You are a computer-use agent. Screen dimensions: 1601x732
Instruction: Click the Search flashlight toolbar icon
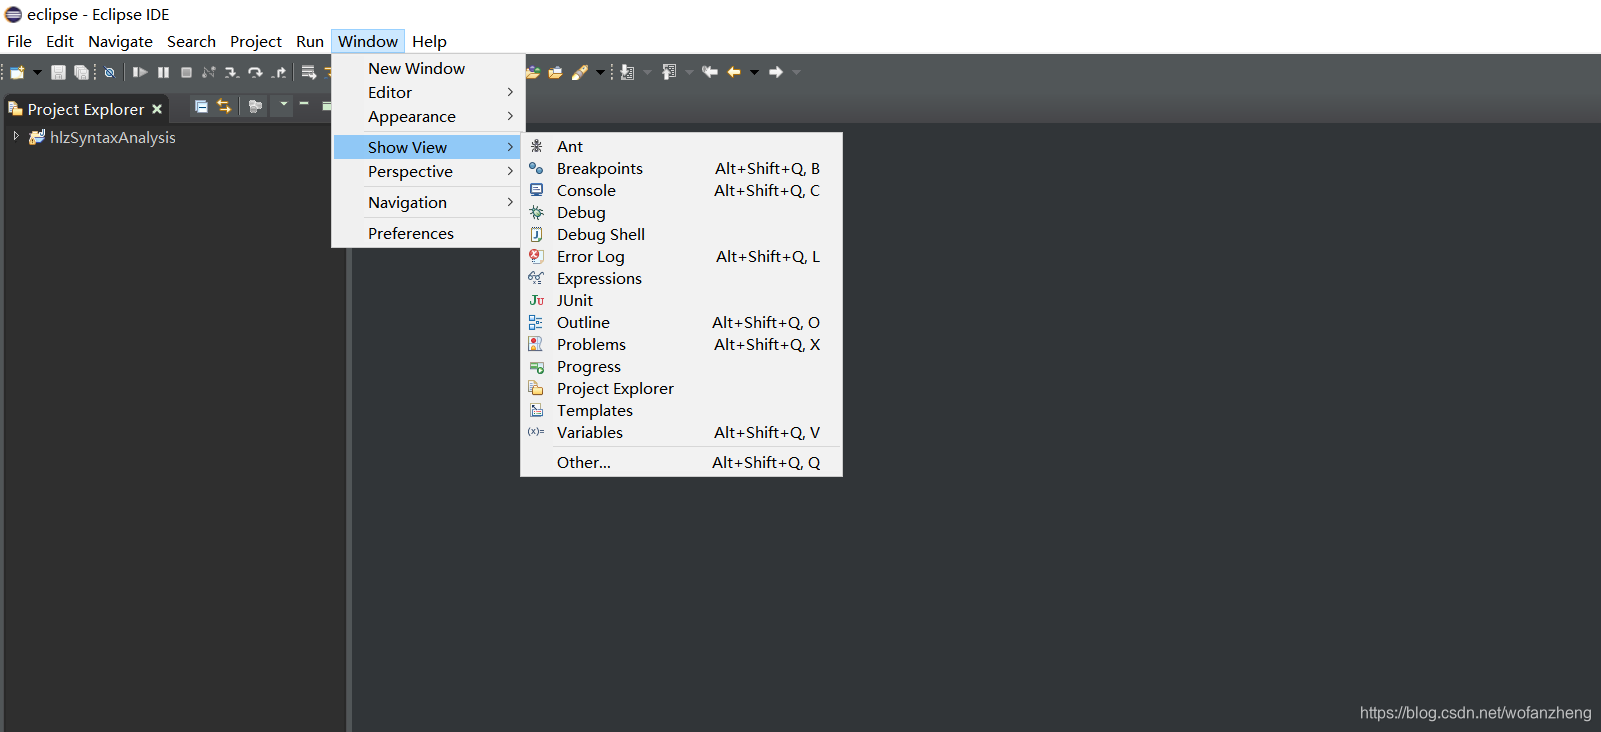tap(580, 72)
